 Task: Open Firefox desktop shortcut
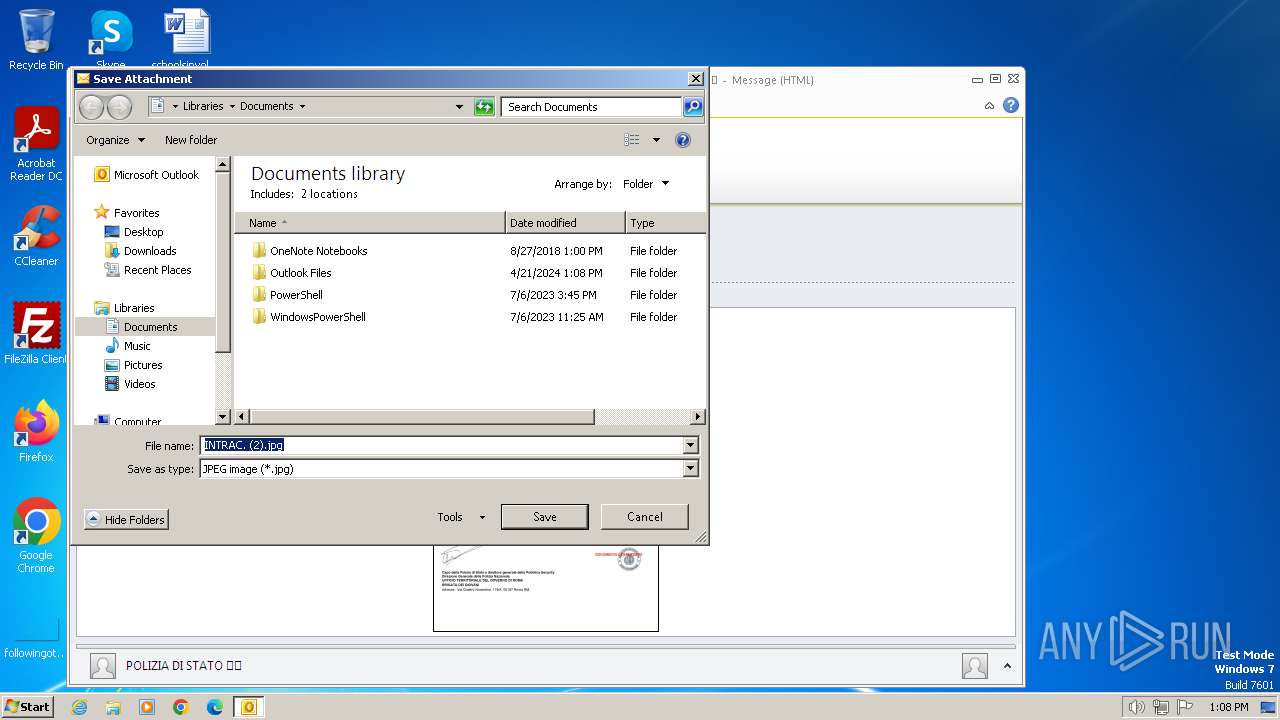coord(36,431)
